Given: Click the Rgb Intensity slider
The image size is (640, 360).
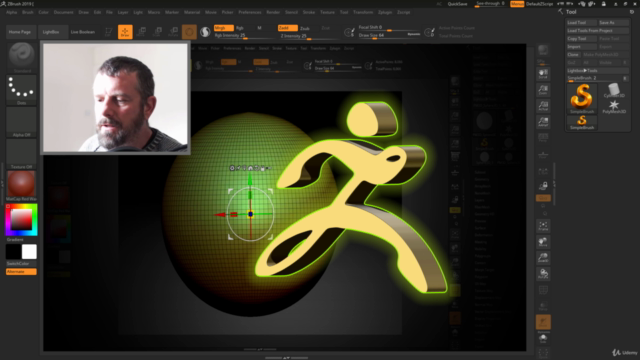Looking at the screenshot, I should tap(244, 36).
